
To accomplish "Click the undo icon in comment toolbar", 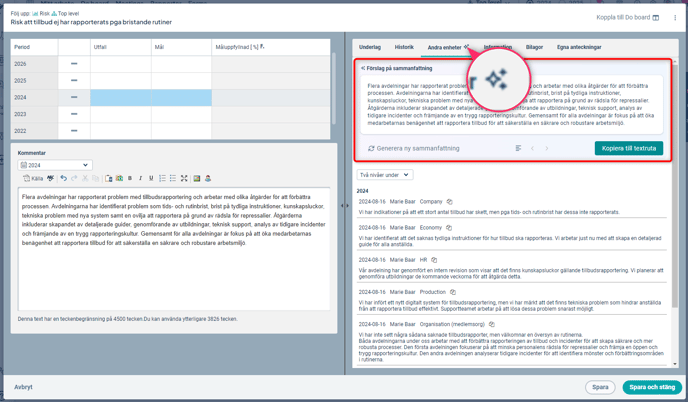I will (63, 179).
